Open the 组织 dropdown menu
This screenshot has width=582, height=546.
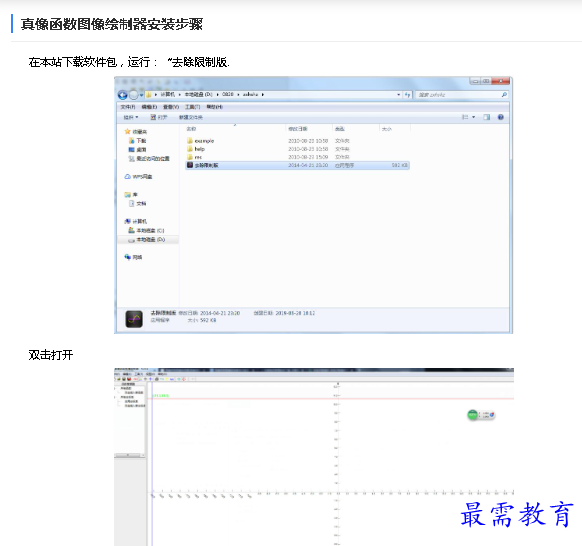(x=131, y=117)
